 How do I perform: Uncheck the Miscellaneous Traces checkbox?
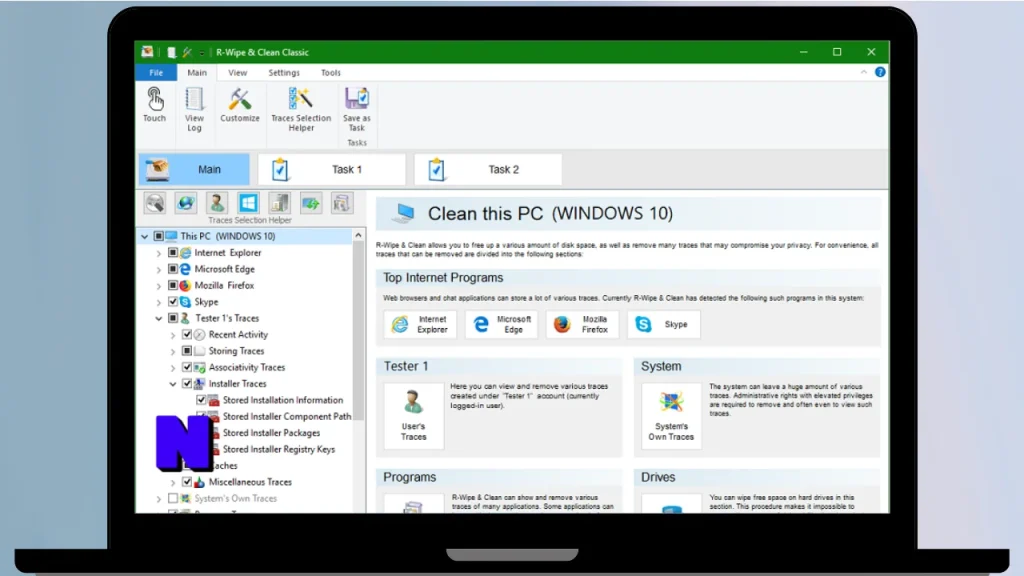tap(187, 482)
